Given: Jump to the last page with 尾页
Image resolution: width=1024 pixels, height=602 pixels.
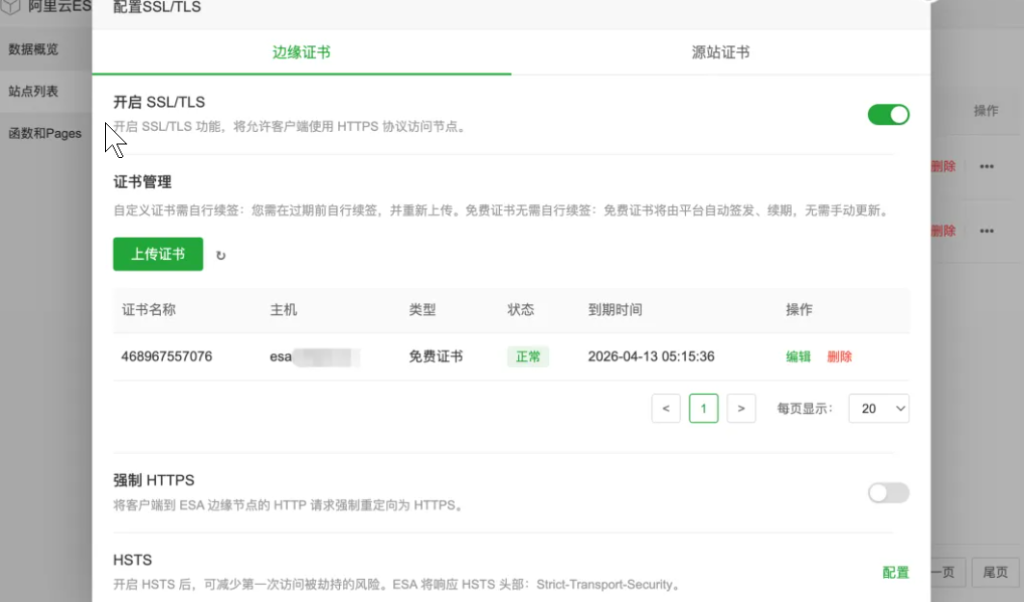Looking at the screenshot, I should [x=994, y=573].
